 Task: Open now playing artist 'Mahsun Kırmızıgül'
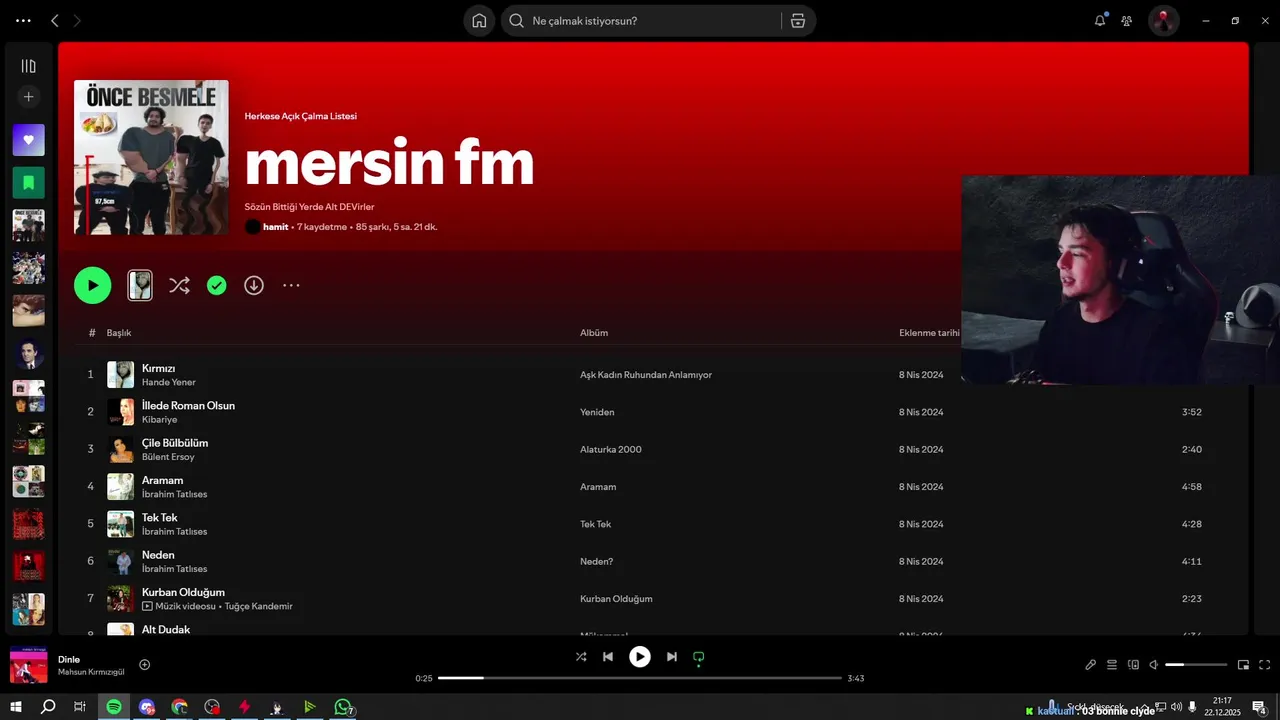click(91, 672)
